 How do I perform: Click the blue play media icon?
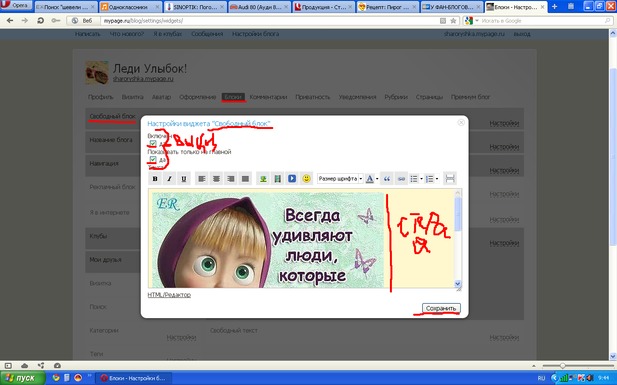(x=292, y=179)
